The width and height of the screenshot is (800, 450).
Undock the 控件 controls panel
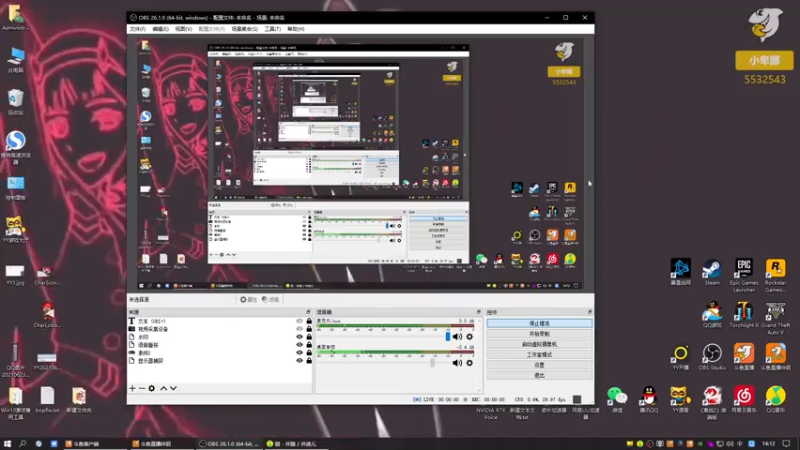pyautogui.click(x=590, y=312)
